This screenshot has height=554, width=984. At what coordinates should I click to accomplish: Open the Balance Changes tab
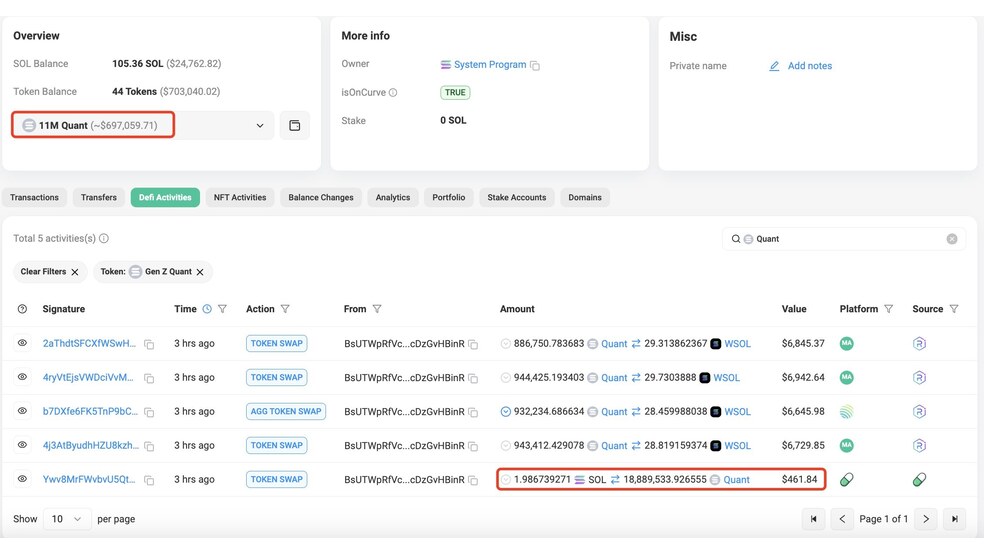pyautogui.click(x=321, y=197)
